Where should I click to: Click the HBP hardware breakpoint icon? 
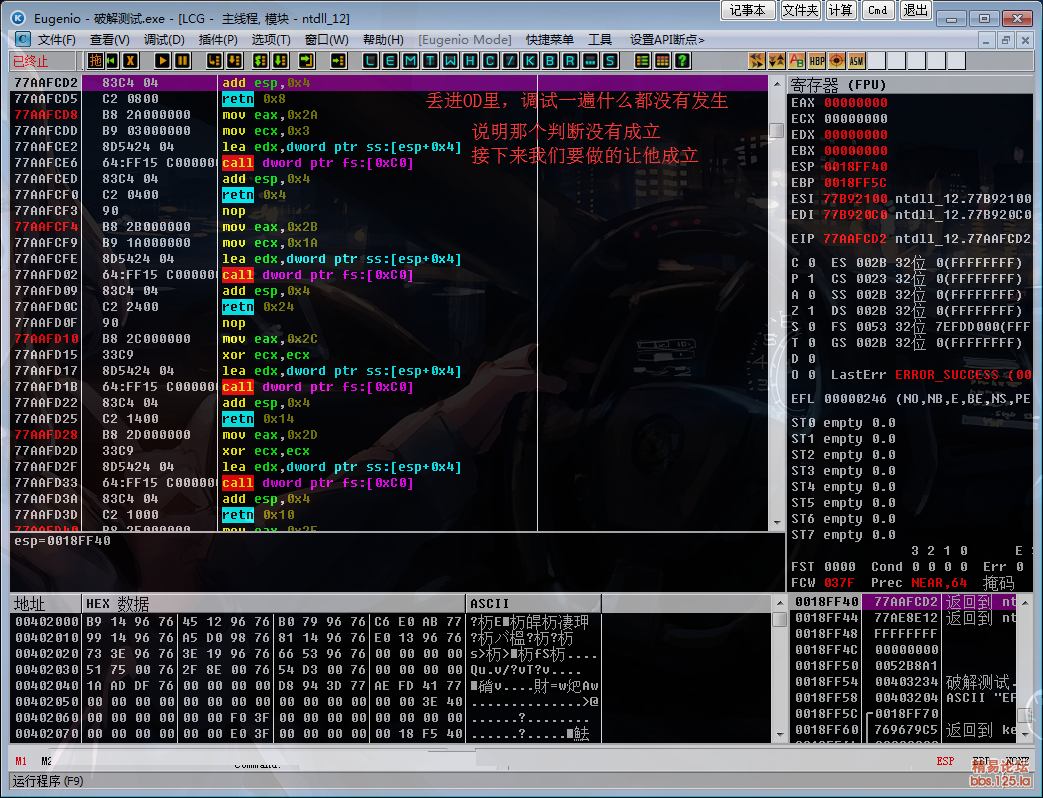[817, 61]
